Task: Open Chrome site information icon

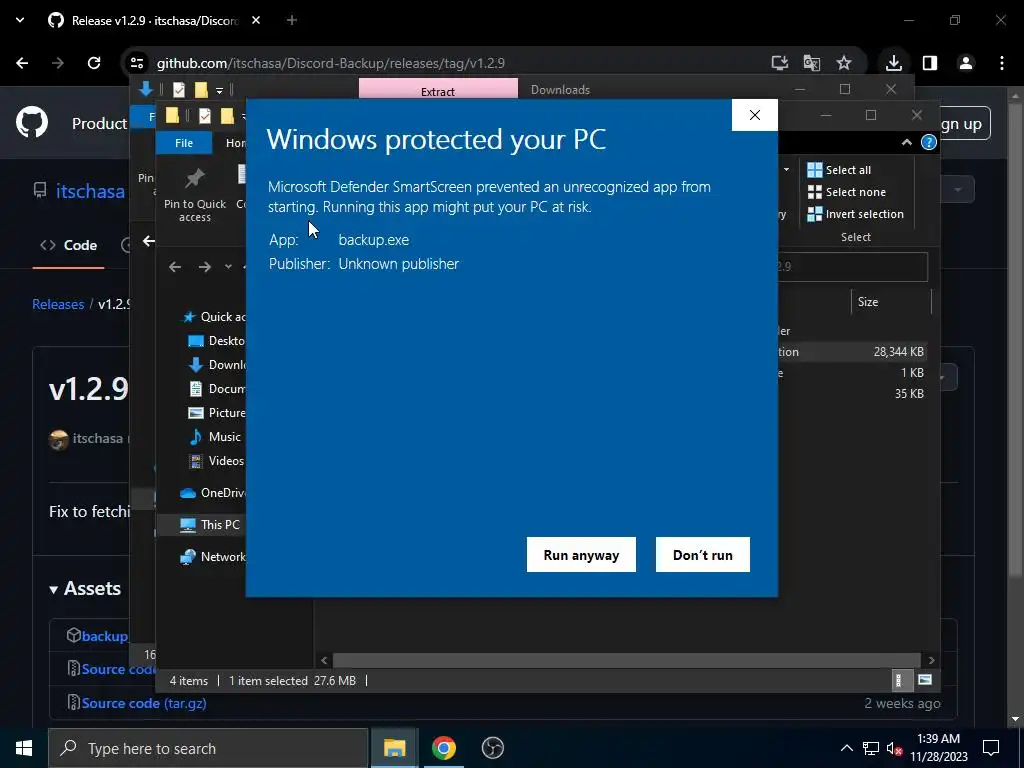Action: (x=136, y=63)
